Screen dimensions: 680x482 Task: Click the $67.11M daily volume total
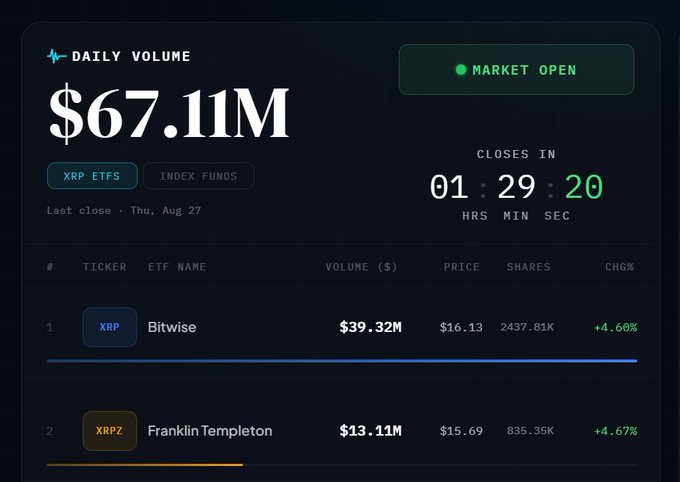pyautogui.click(x=169, y=113)
